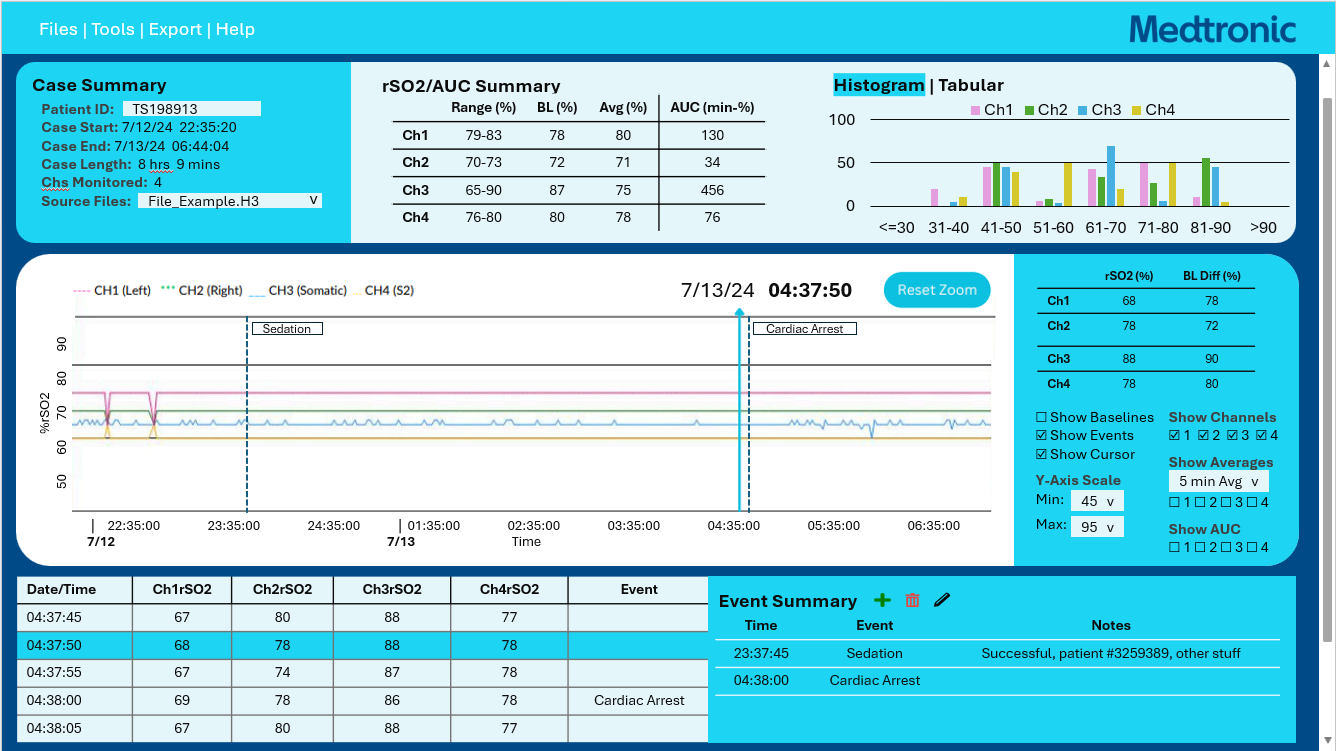Click the Patient ID field
The image size is (1336, 751).
pyautogui.click(x=192, y=108)
